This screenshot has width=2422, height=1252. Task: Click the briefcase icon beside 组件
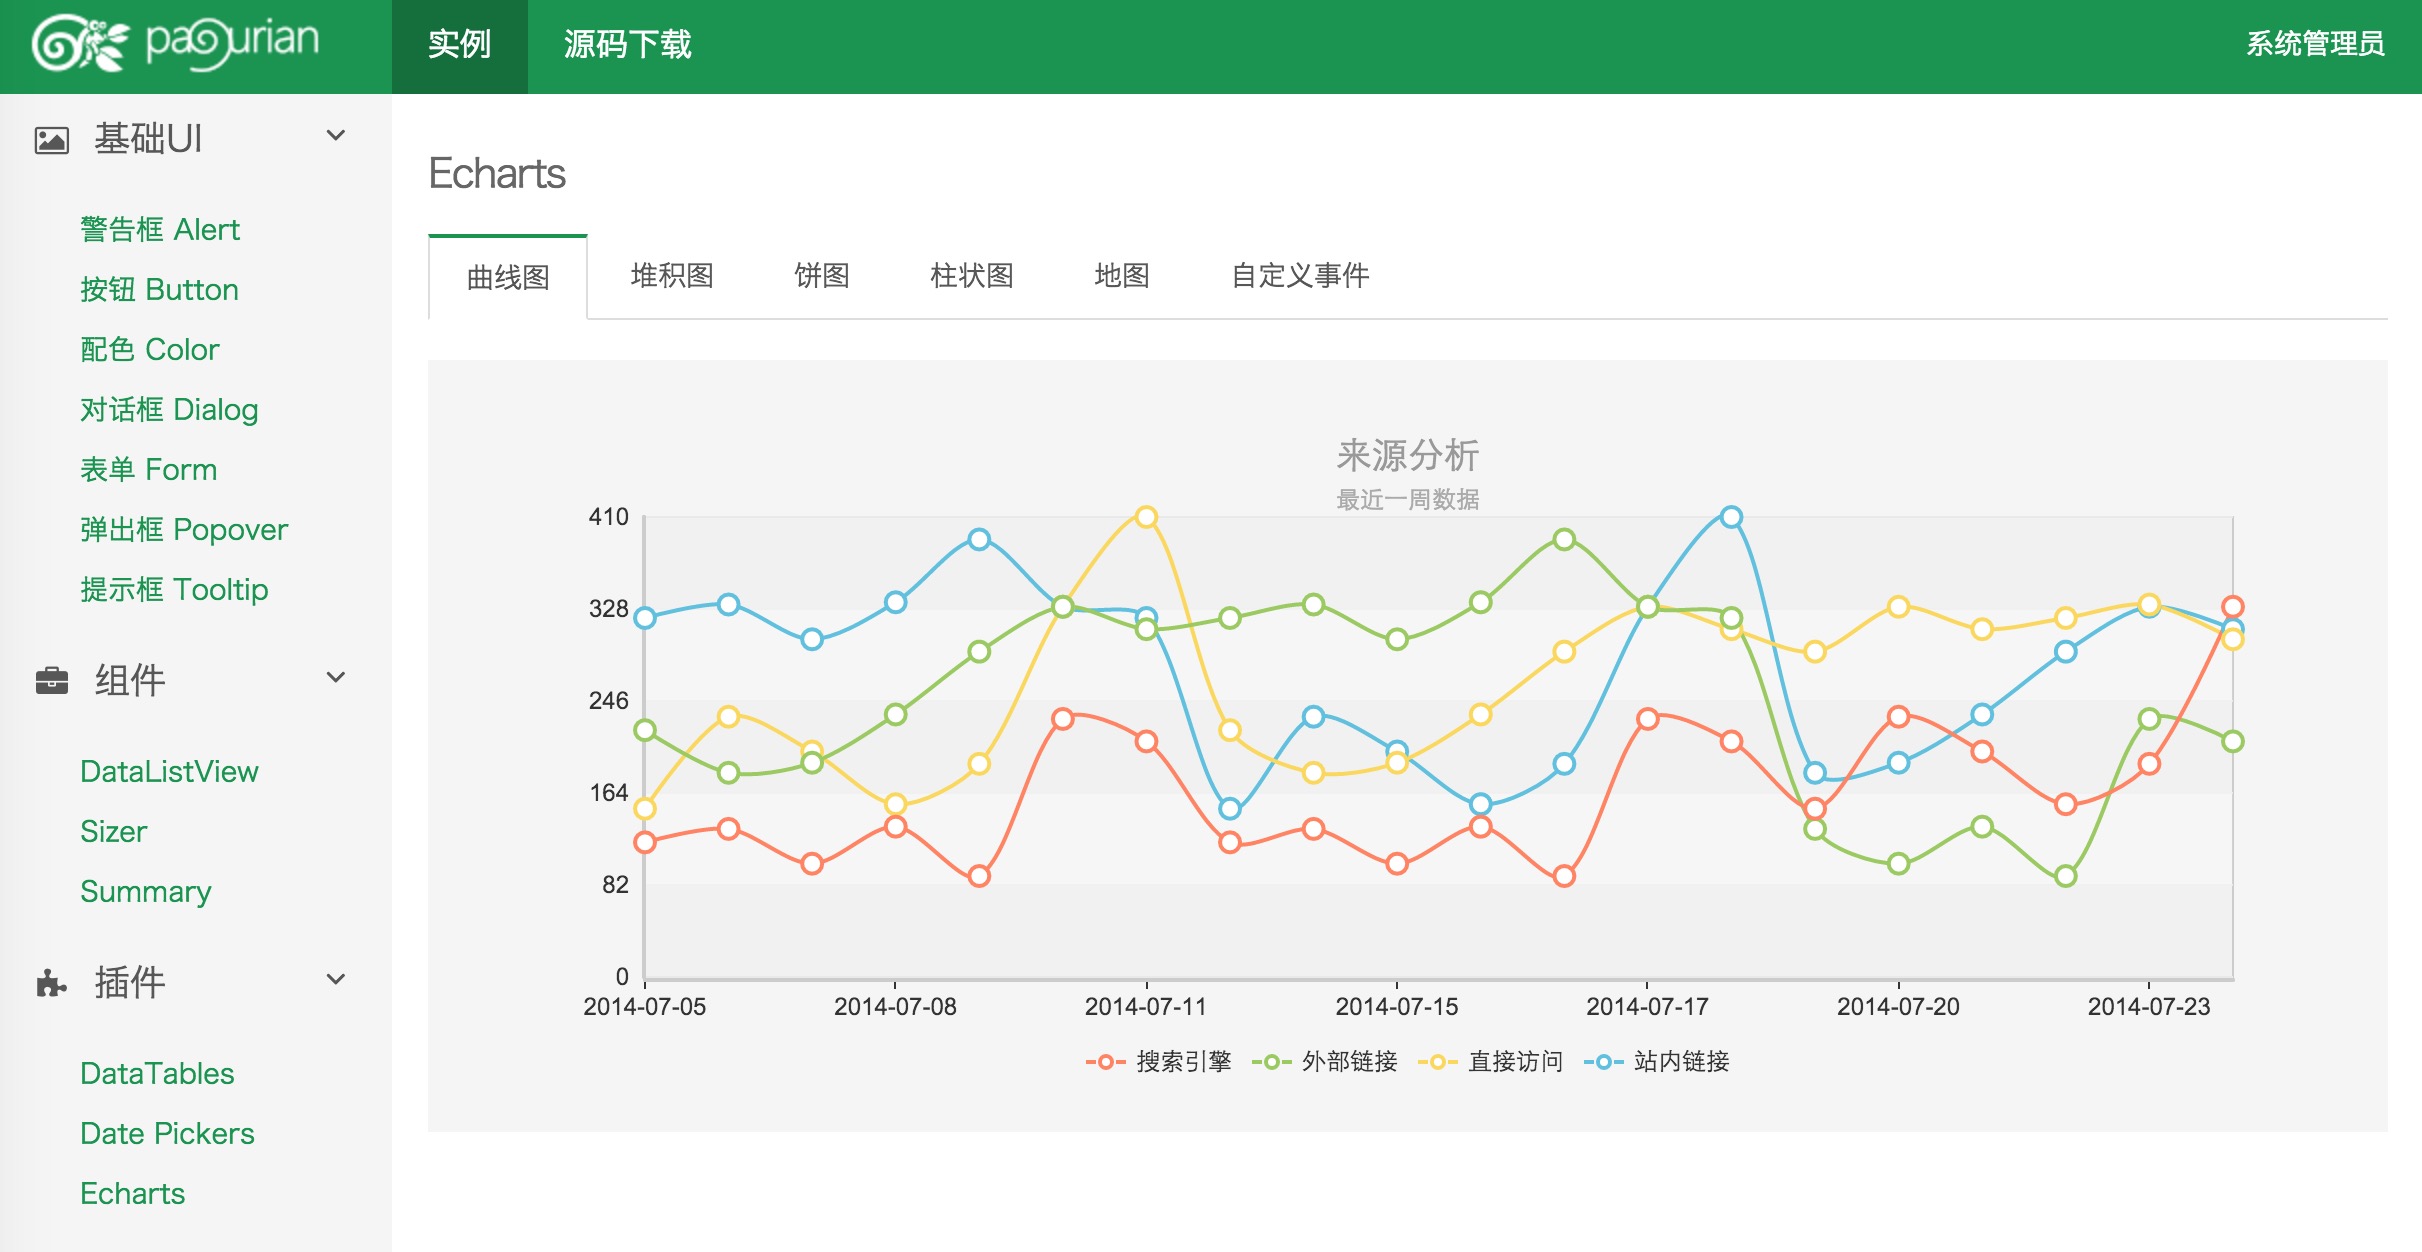[x=52, y=681]
